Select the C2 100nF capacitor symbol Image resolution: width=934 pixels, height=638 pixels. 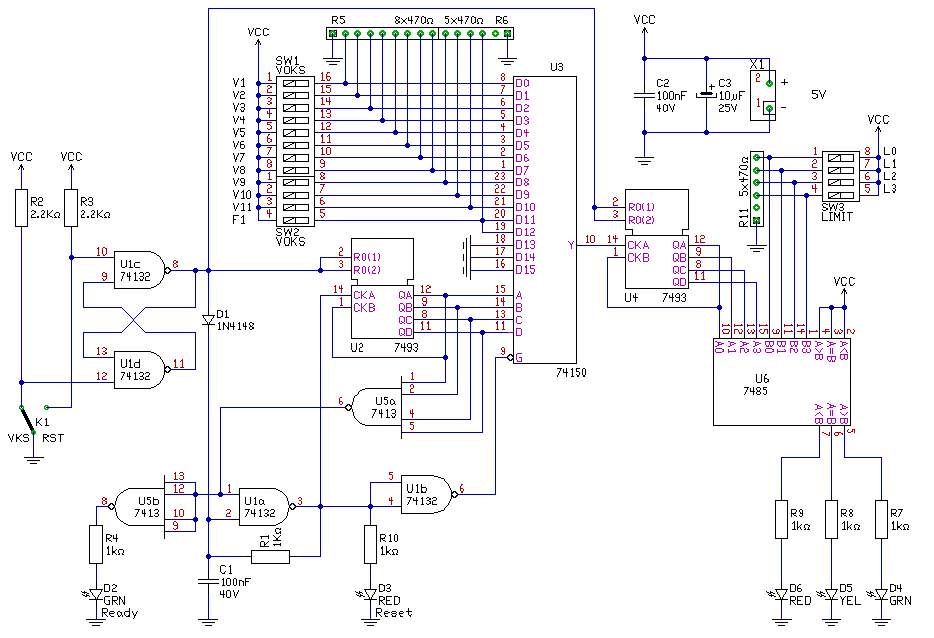coord(644,95)
